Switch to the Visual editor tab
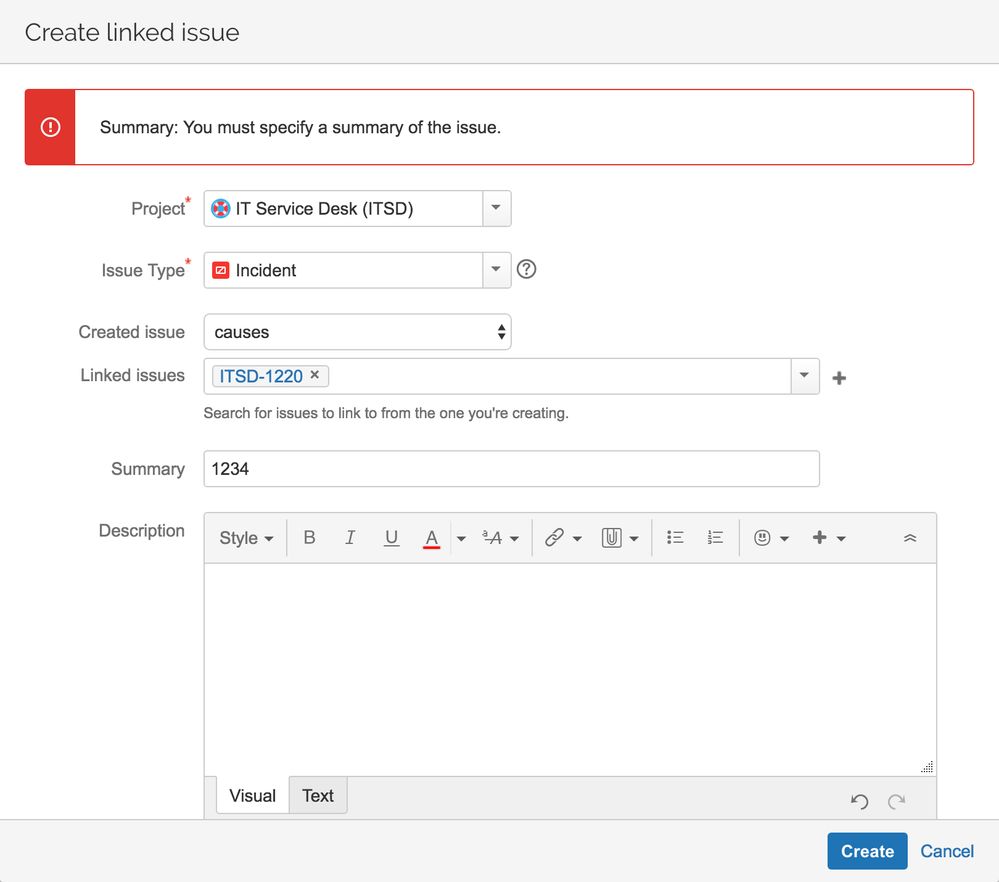999x882 pixels. coord(252,795)
